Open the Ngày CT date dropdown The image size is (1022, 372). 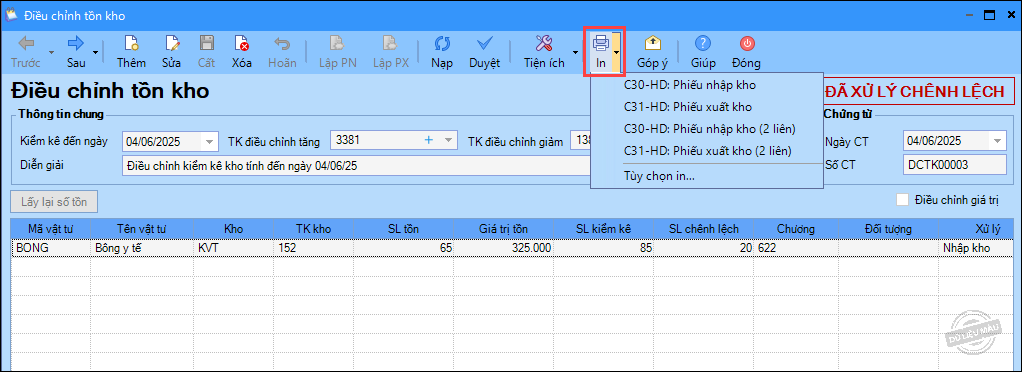point(998,141)
